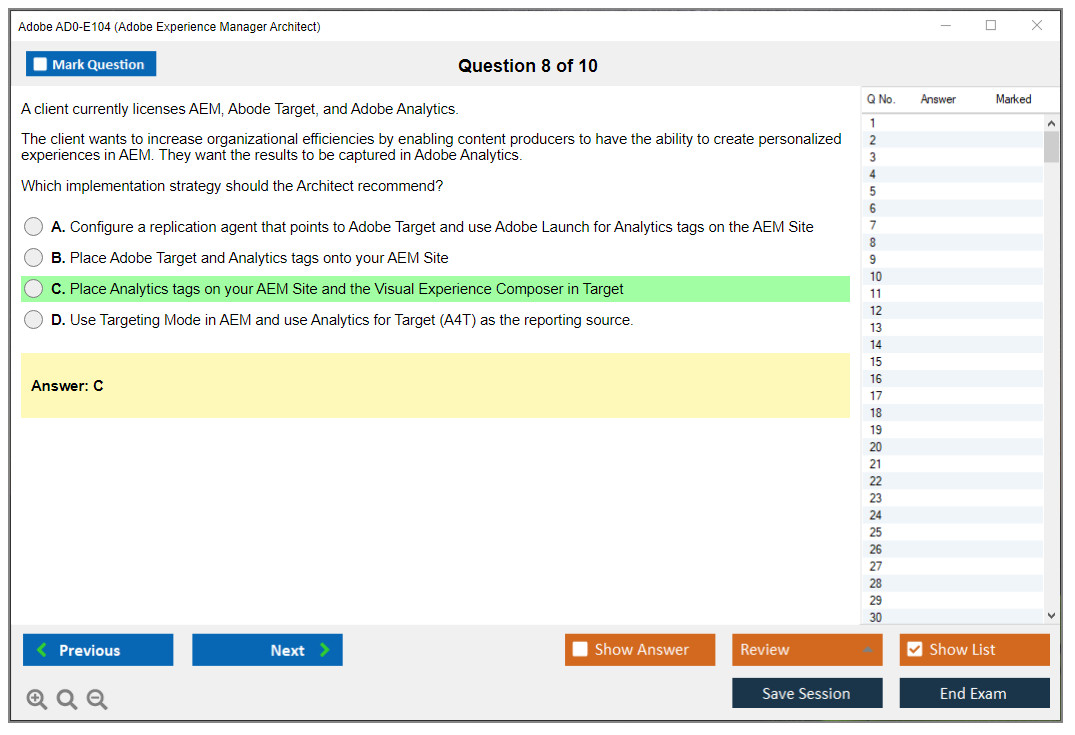This screenshot has width=1075, height=735.
Task: Select answer option A radio button
Action: pyautogui.click(x=34, y=227)
